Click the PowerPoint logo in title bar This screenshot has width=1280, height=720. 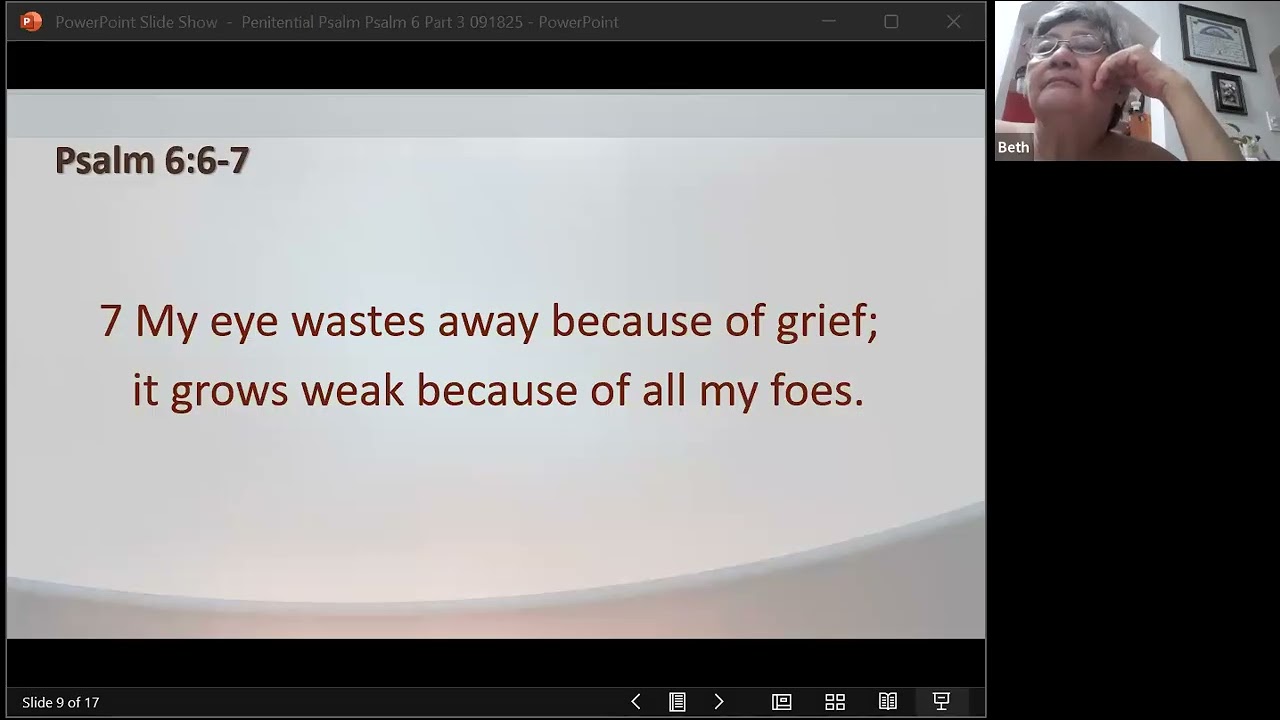(x=31, y=21)
